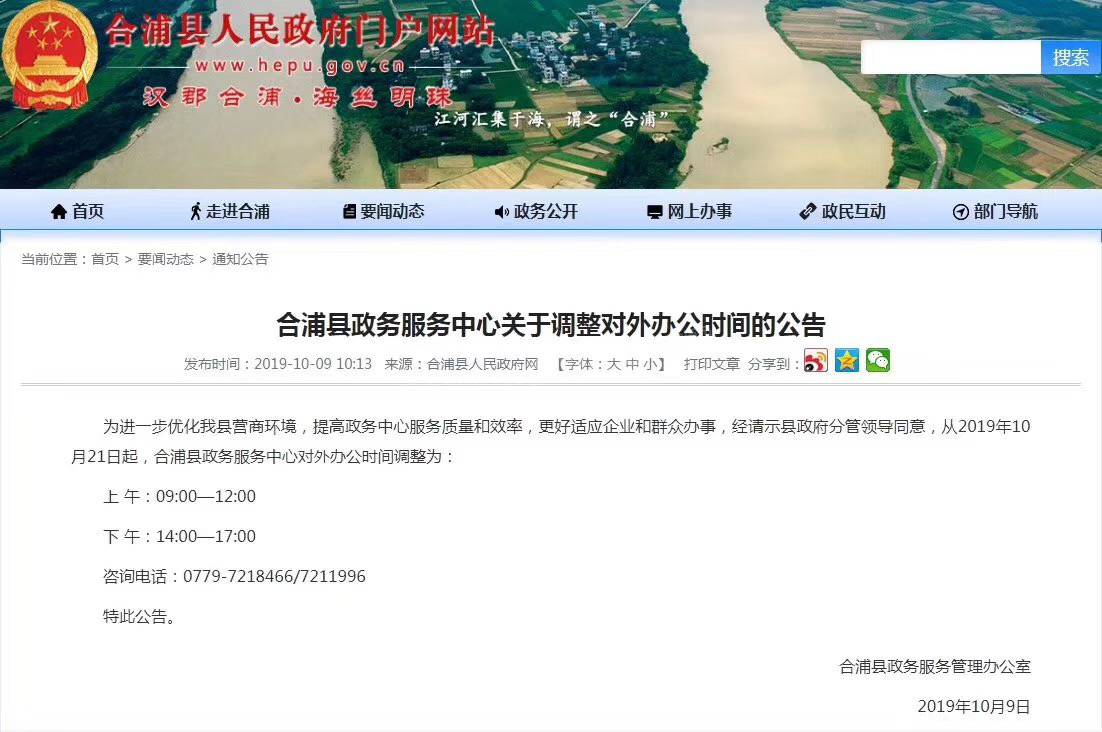Viewport: 1102px width, 732px height.
Task: Set font size to 大
Action: click(613, 364)
